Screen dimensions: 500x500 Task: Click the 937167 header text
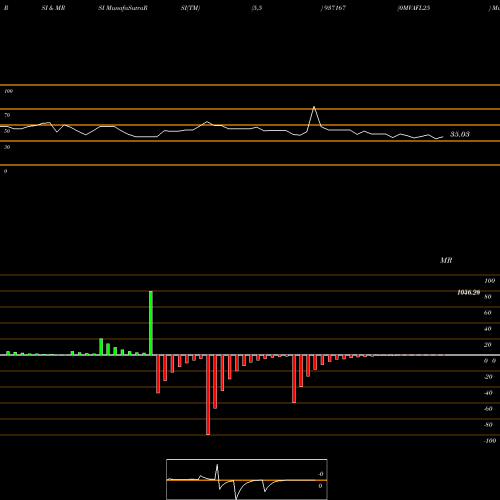click(x=335, y=8)
